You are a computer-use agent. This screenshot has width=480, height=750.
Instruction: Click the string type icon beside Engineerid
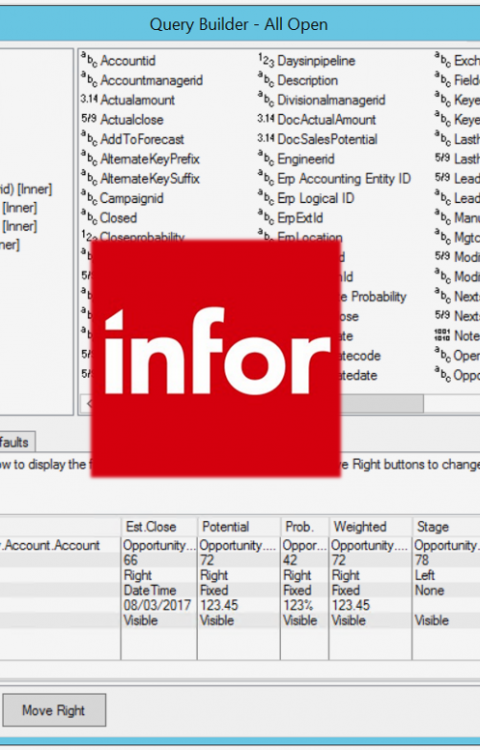tap(266, 158)
